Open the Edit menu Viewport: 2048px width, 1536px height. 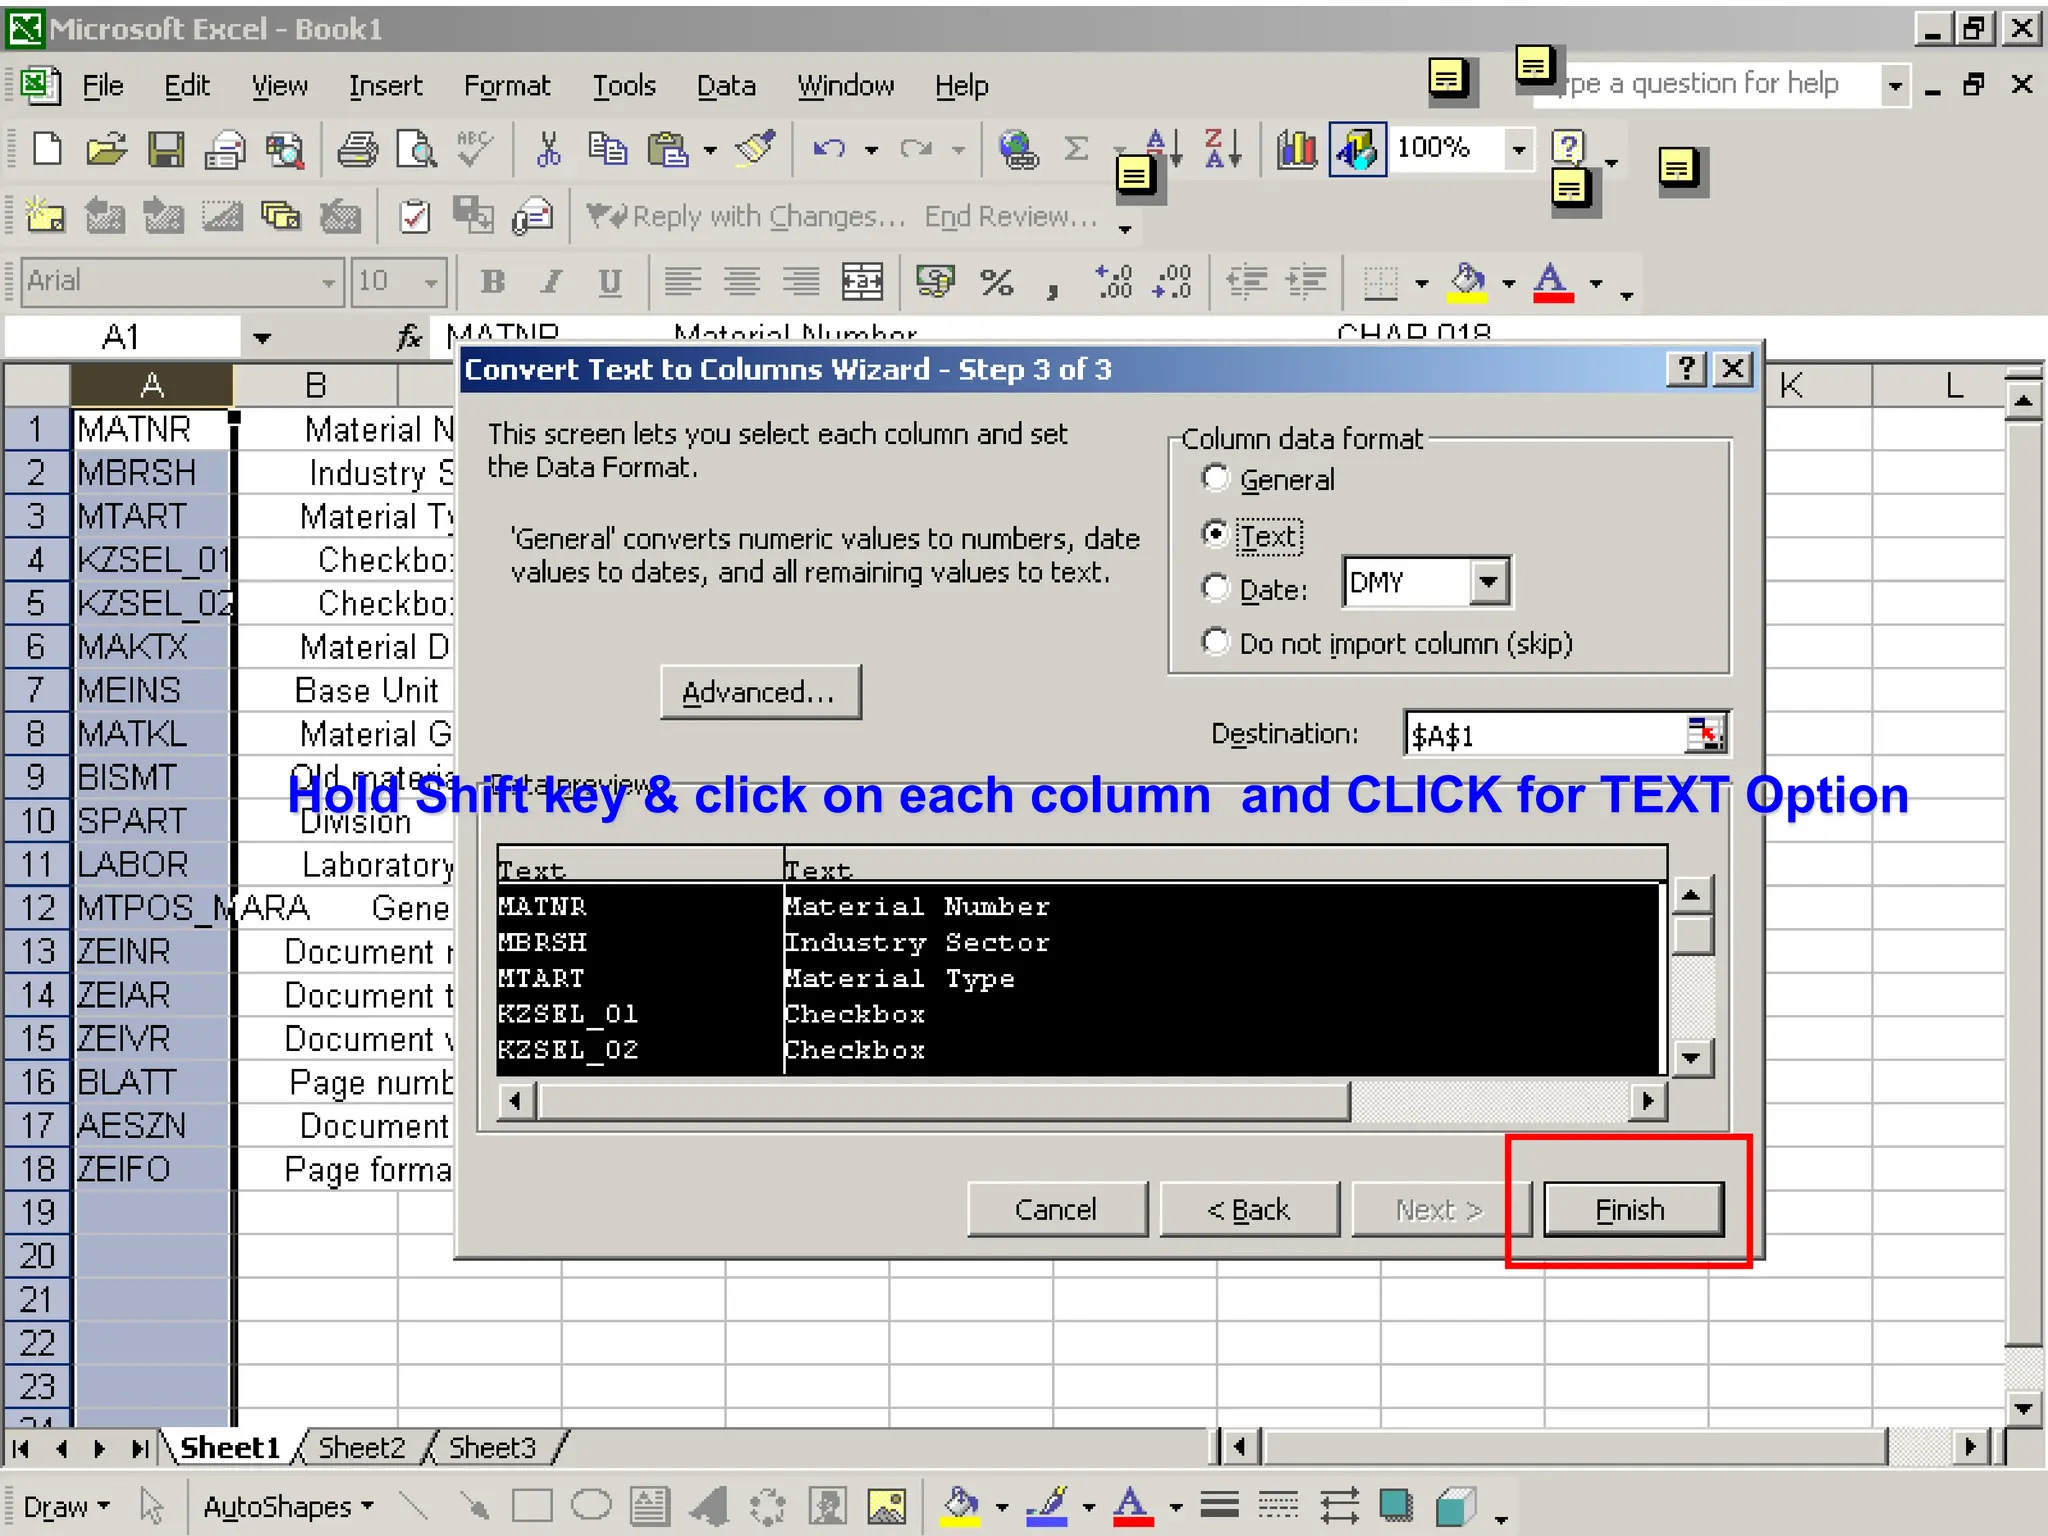[187, 86]
